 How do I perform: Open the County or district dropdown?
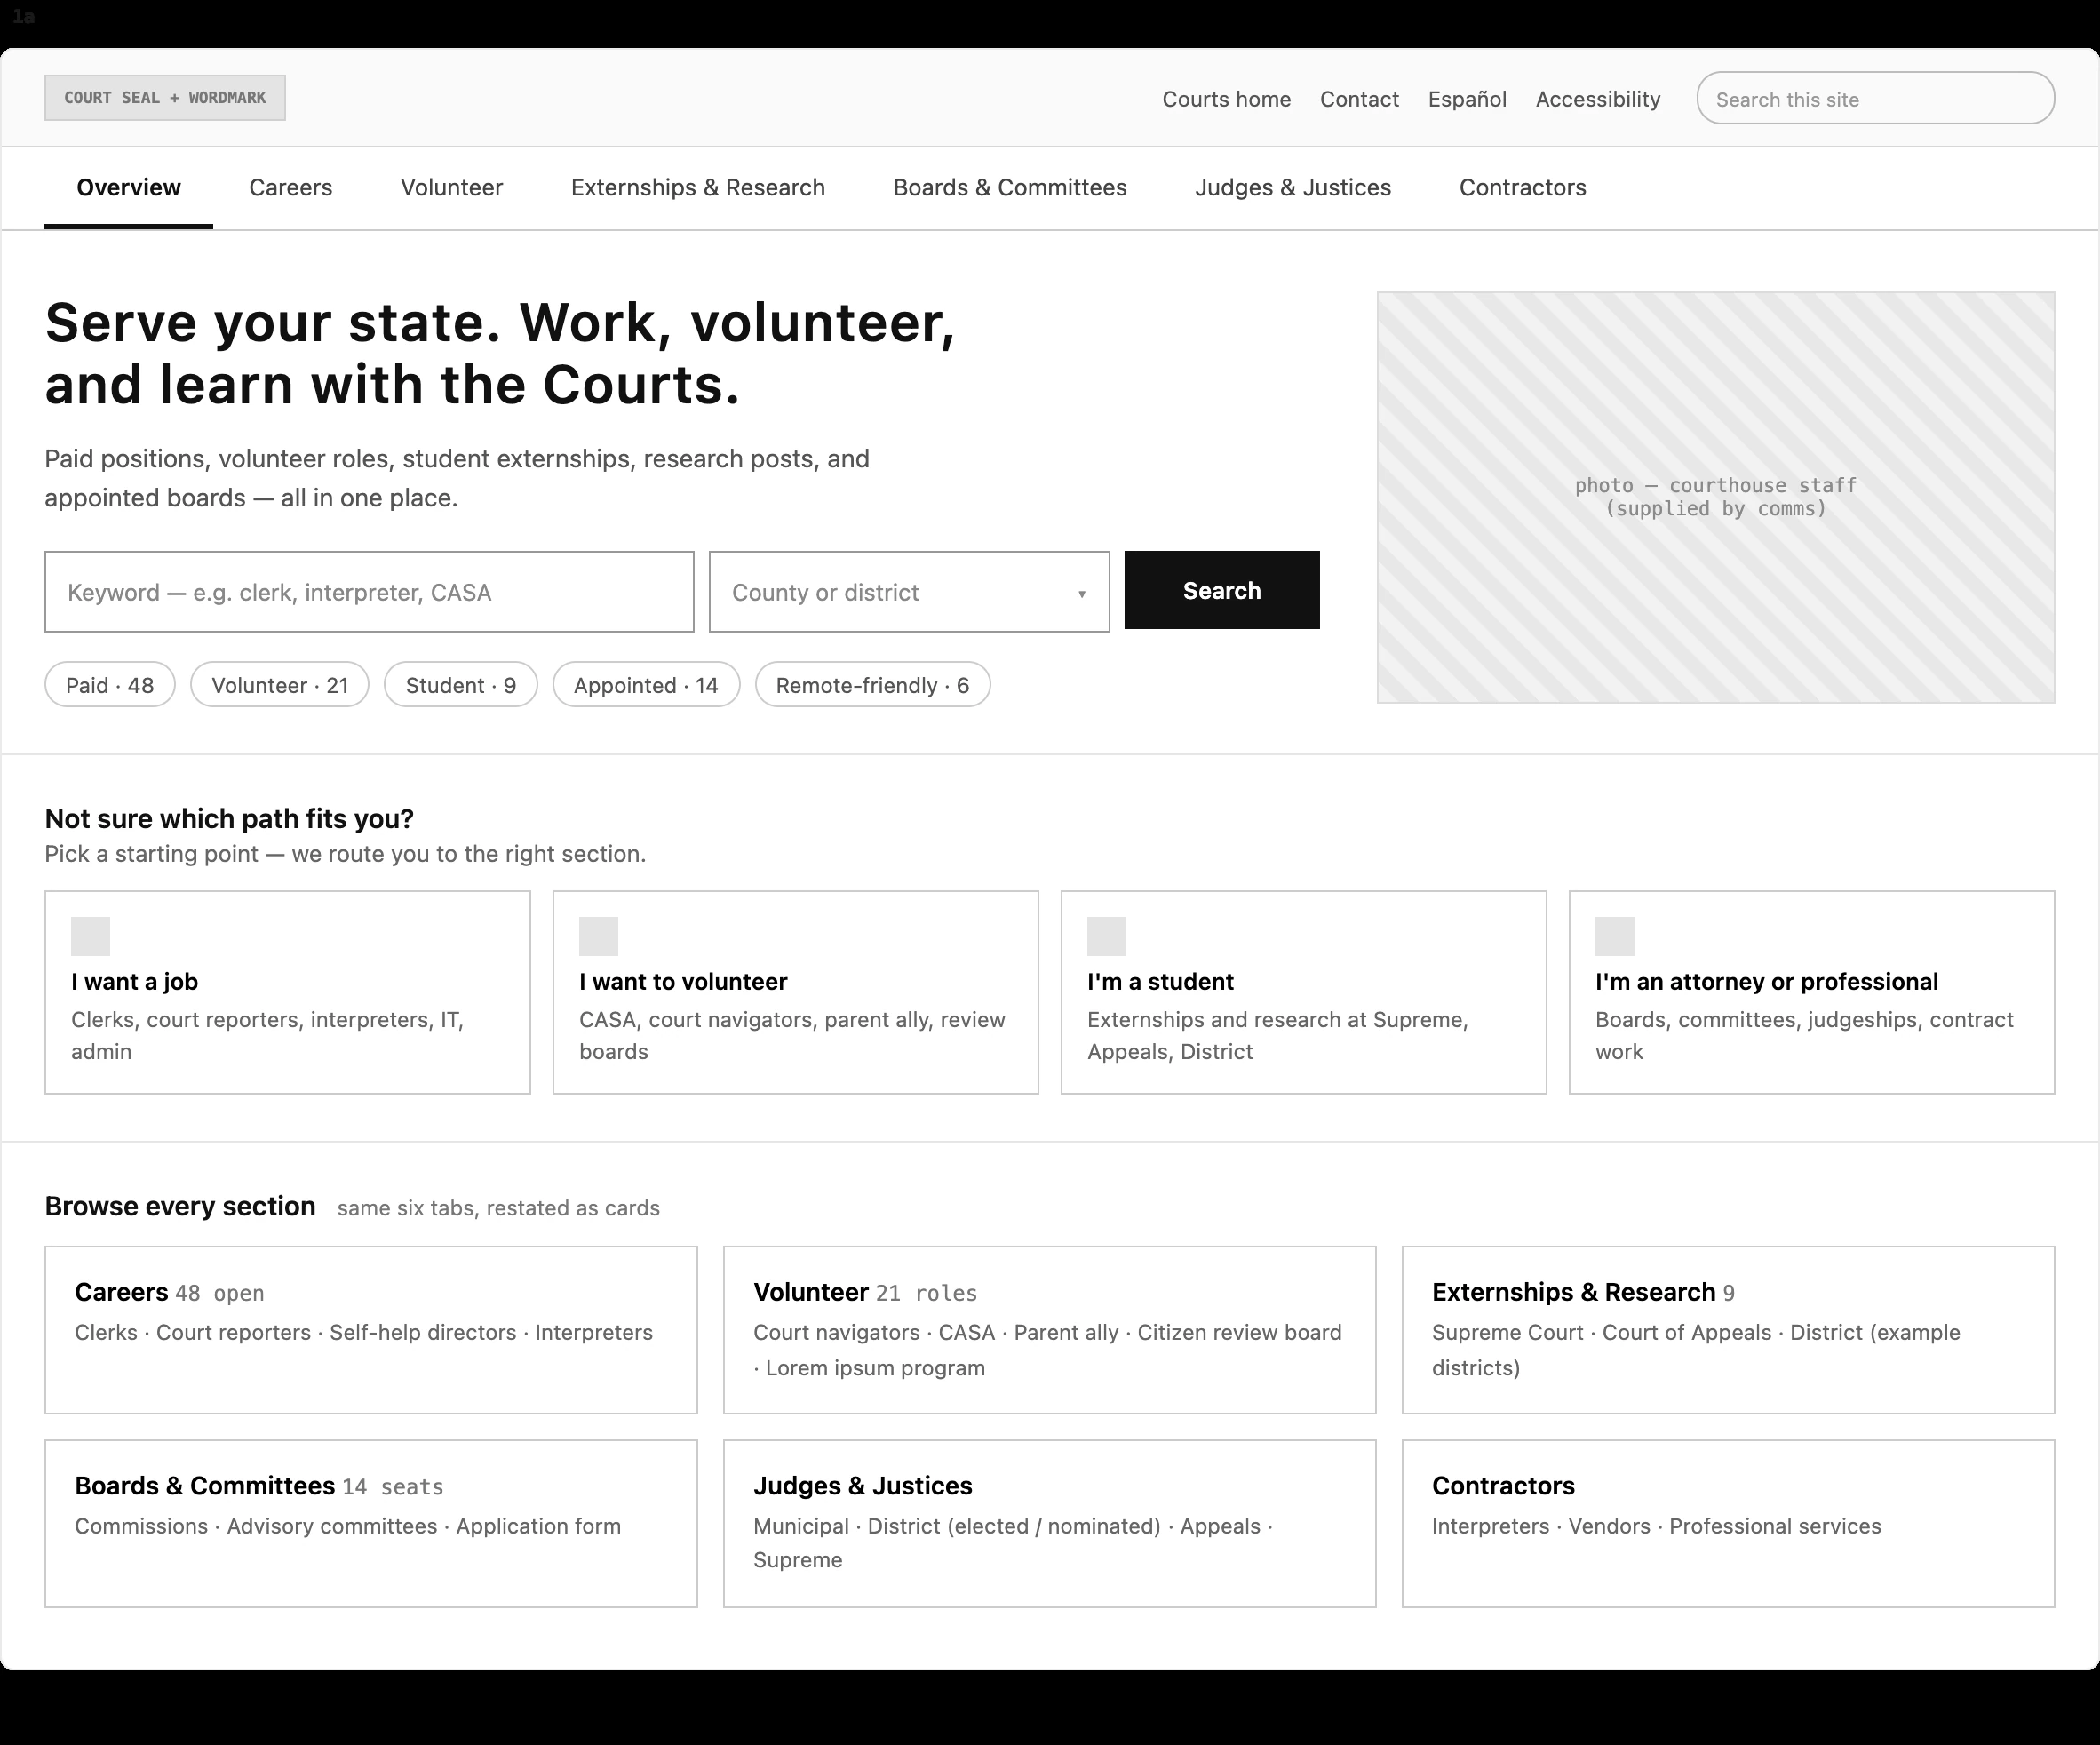click(909, 592)
